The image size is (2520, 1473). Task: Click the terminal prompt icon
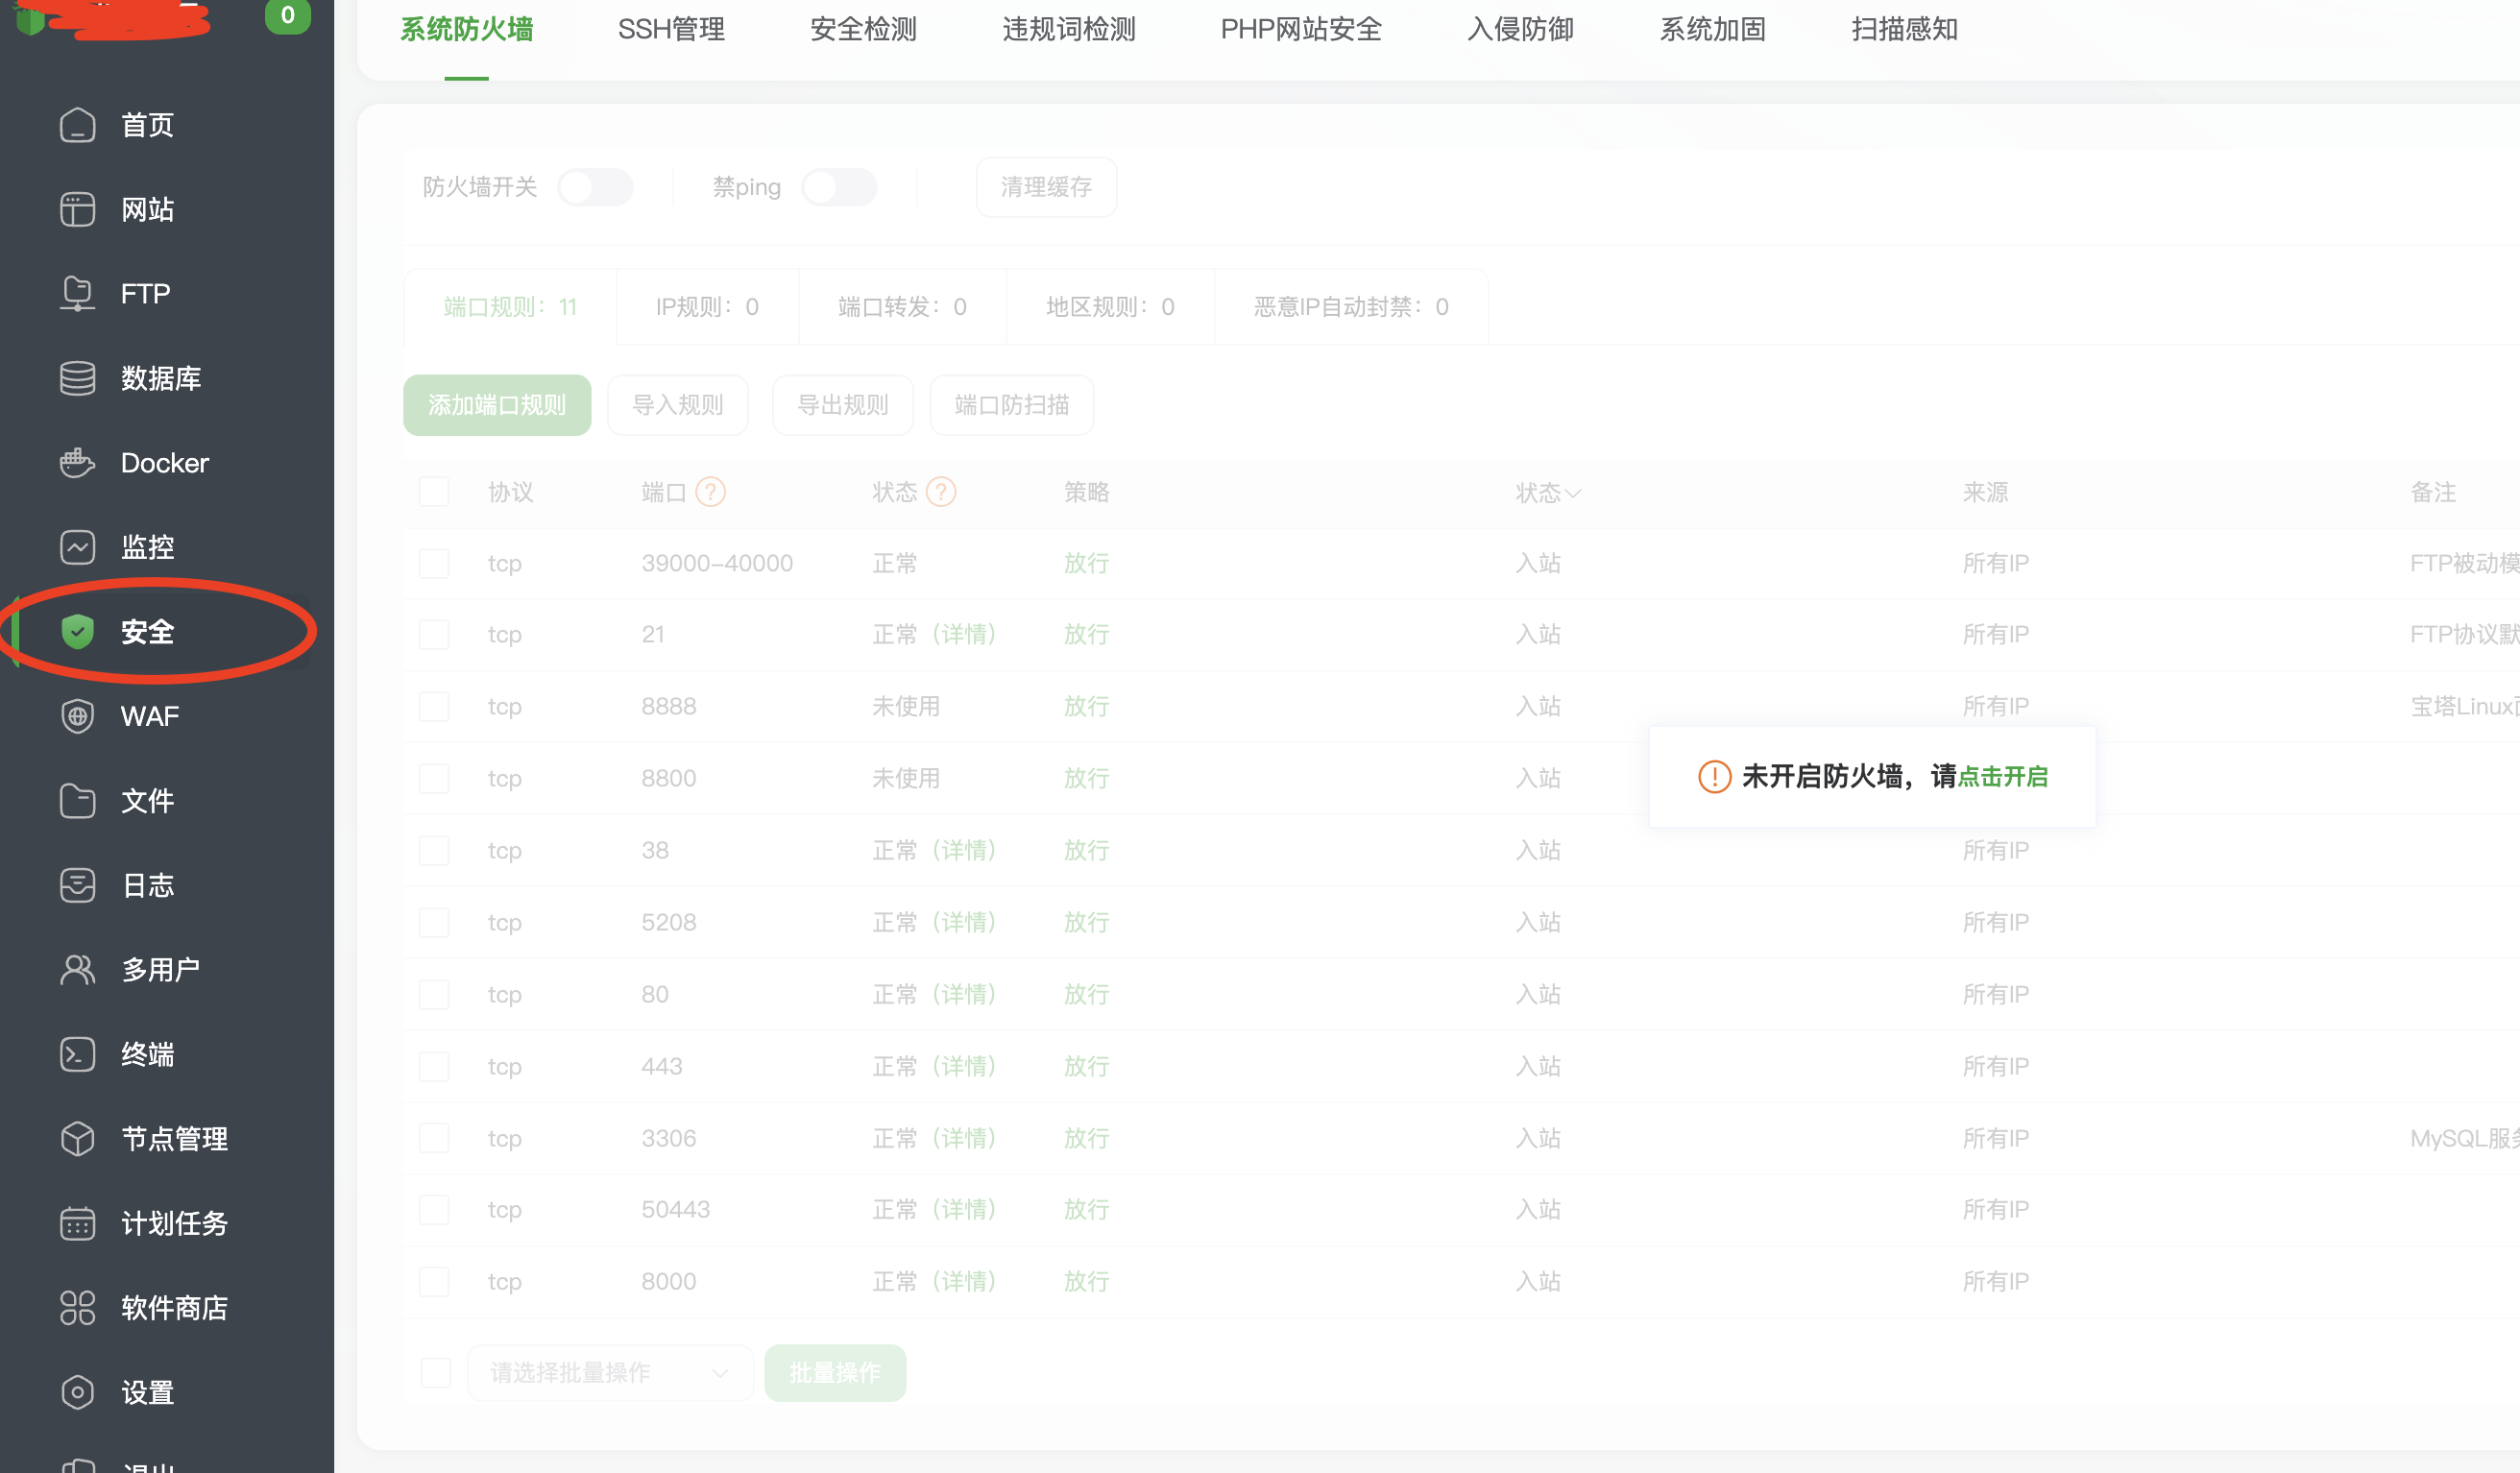point(77,1054)
